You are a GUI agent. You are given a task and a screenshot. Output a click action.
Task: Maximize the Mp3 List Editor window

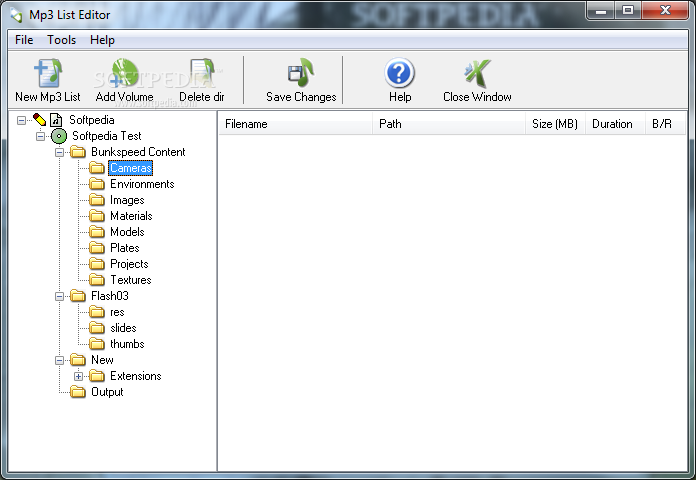point(628,10)
